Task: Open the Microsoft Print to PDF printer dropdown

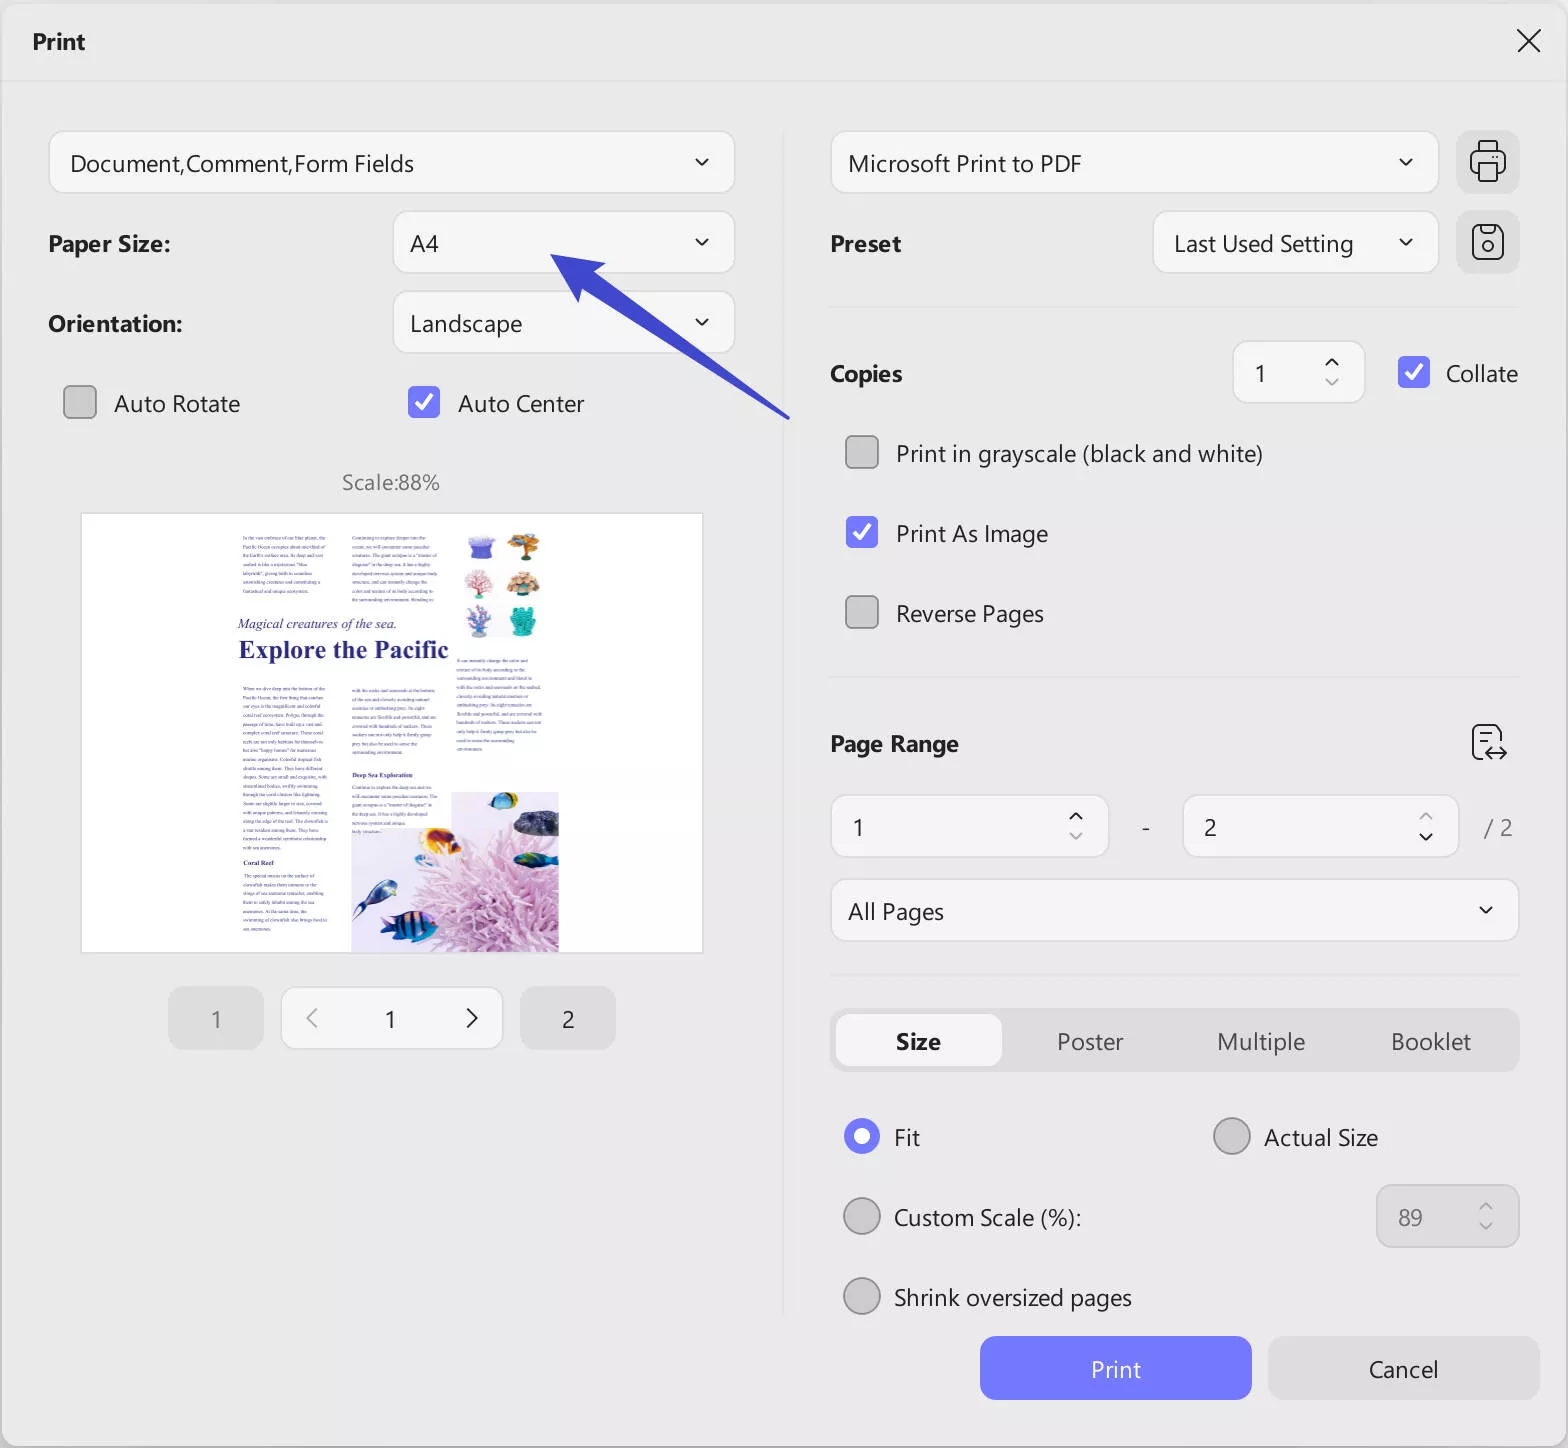Action: pos(1135,162)
